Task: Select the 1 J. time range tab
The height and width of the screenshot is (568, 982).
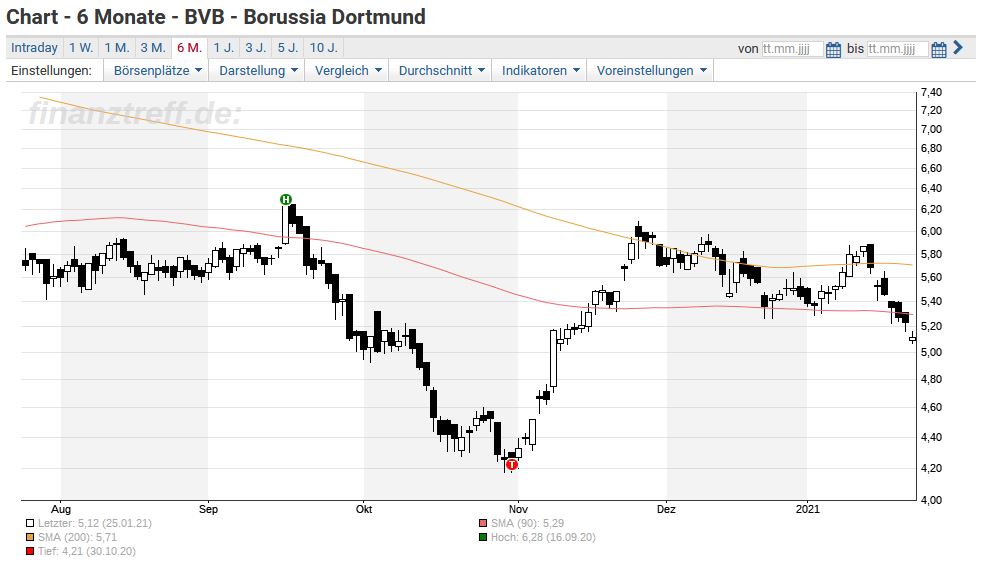Action: pyautogui.click(x=224, y=48)
